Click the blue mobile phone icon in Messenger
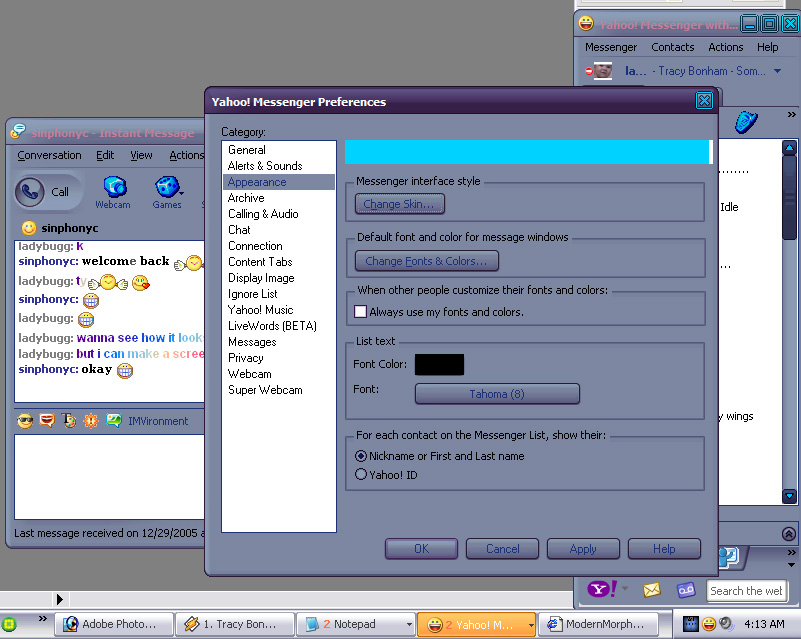The image size is (801, 639). pyautogui.click(x=746, y=122)
